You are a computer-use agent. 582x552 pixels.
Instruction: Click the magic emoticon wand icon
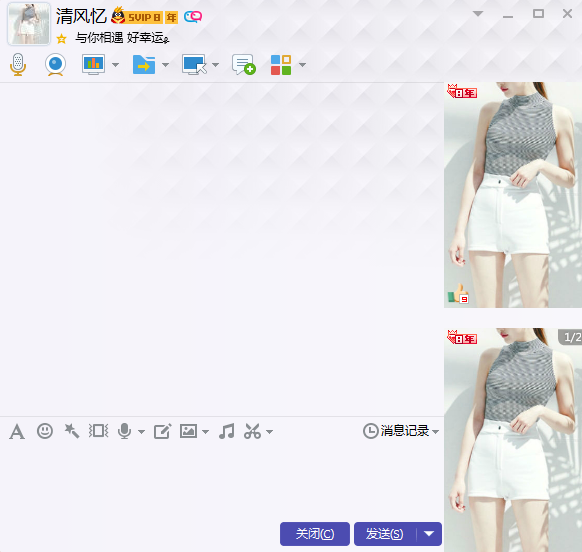tap(72, 431)
